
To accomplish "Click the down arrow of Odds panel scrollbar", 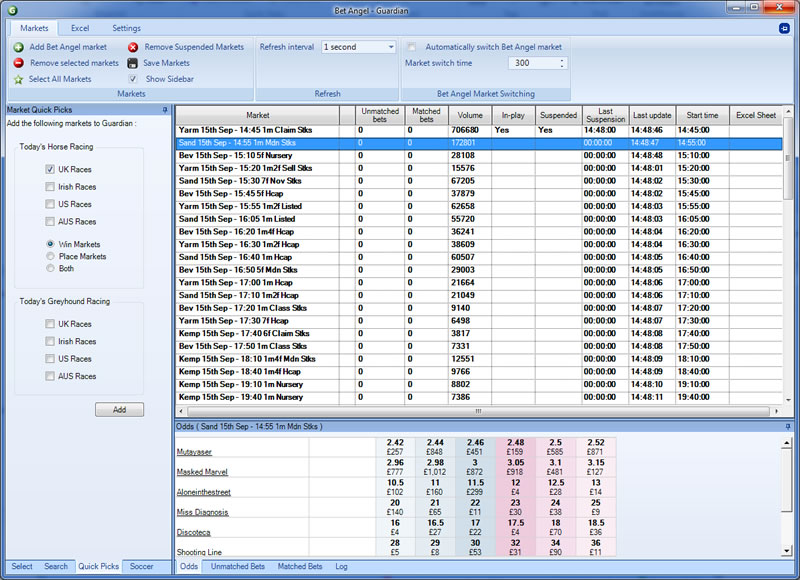I will [x=787, y=551].
